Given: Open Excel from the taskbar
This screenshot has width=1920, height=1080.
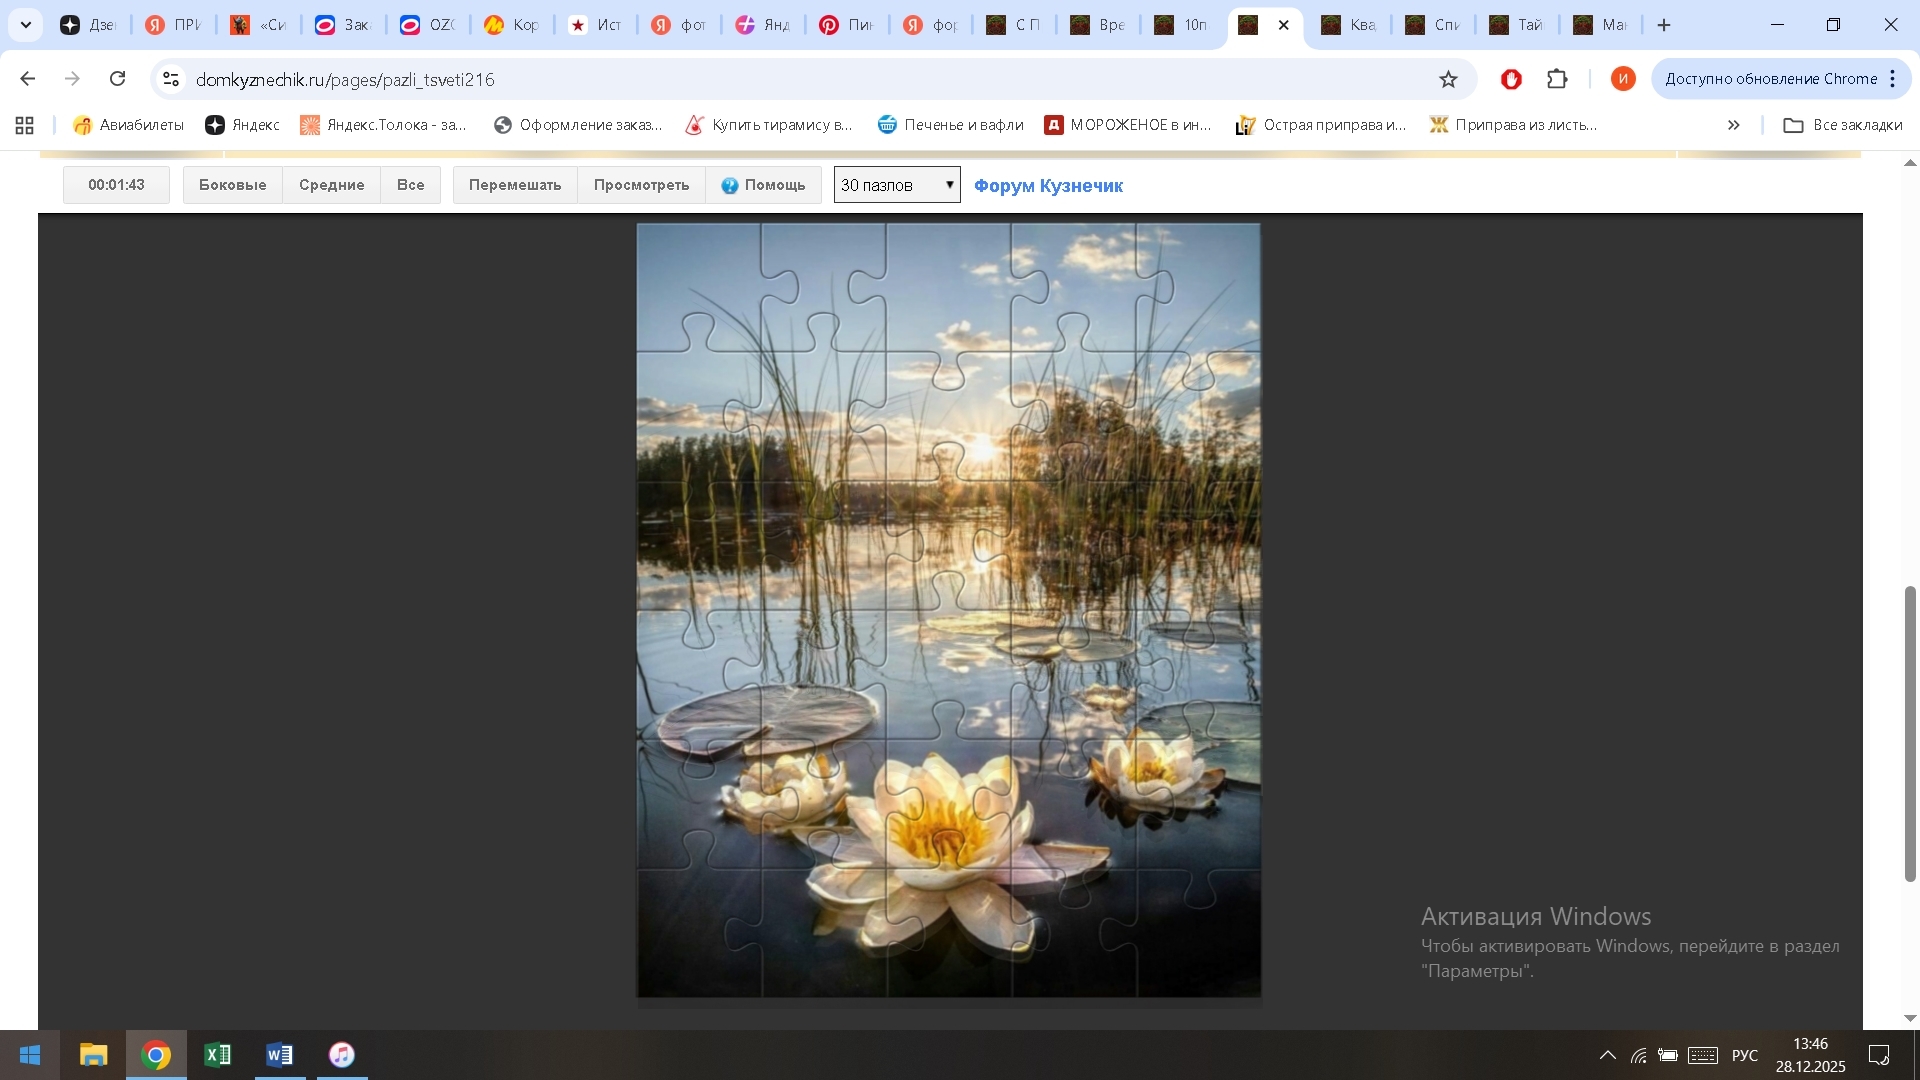Looking at the screenshot, I should point(217,1055).
